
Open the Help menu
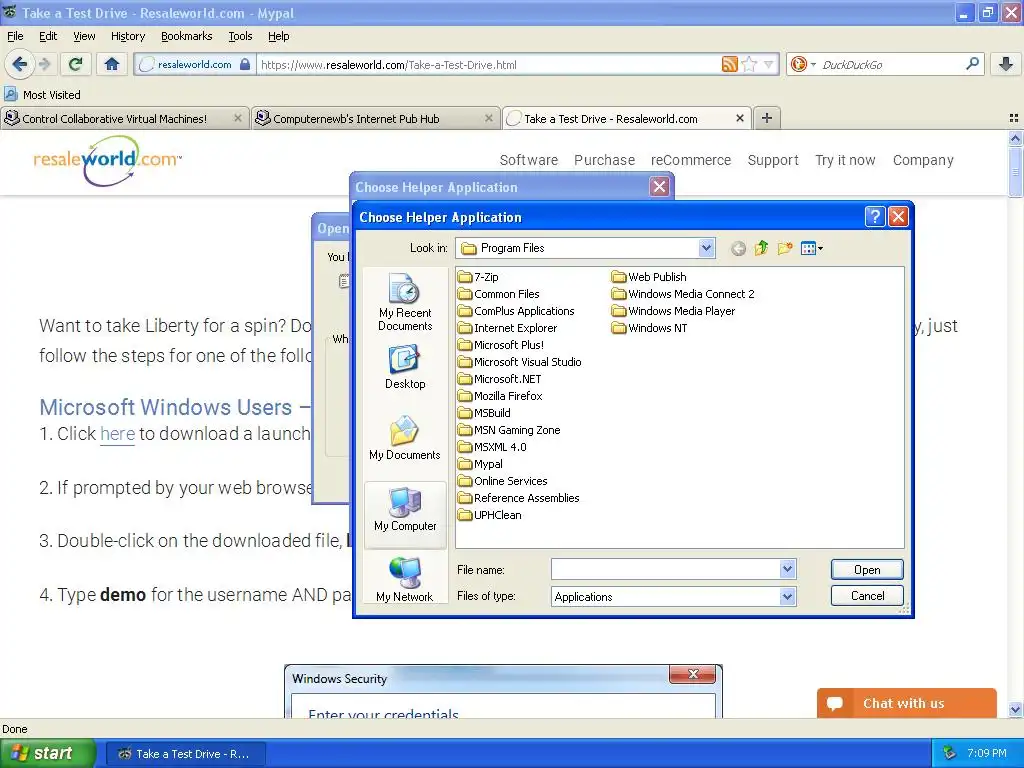tap(278, 36)
